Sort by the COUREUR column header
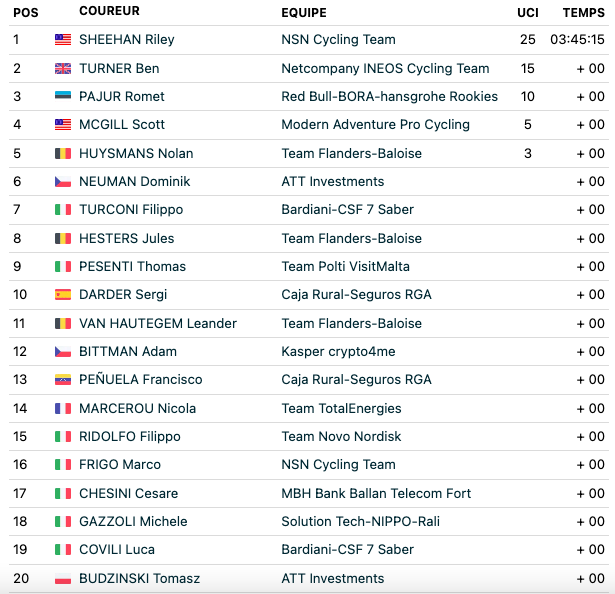Screen dimensions: 615x594 tap(109, 11)
